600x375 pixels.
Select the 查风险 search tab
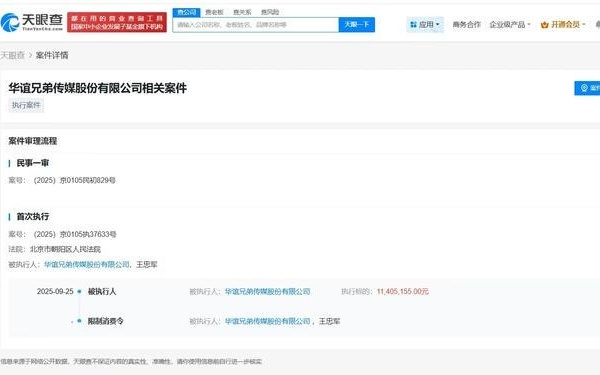point(270,12)
